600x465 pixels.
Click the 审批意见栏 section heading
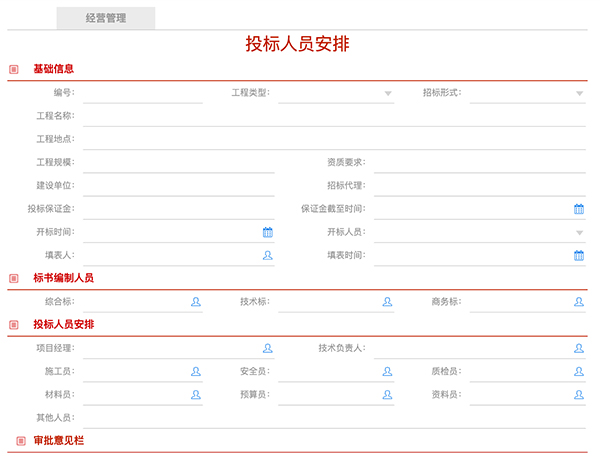click(59, 441)
